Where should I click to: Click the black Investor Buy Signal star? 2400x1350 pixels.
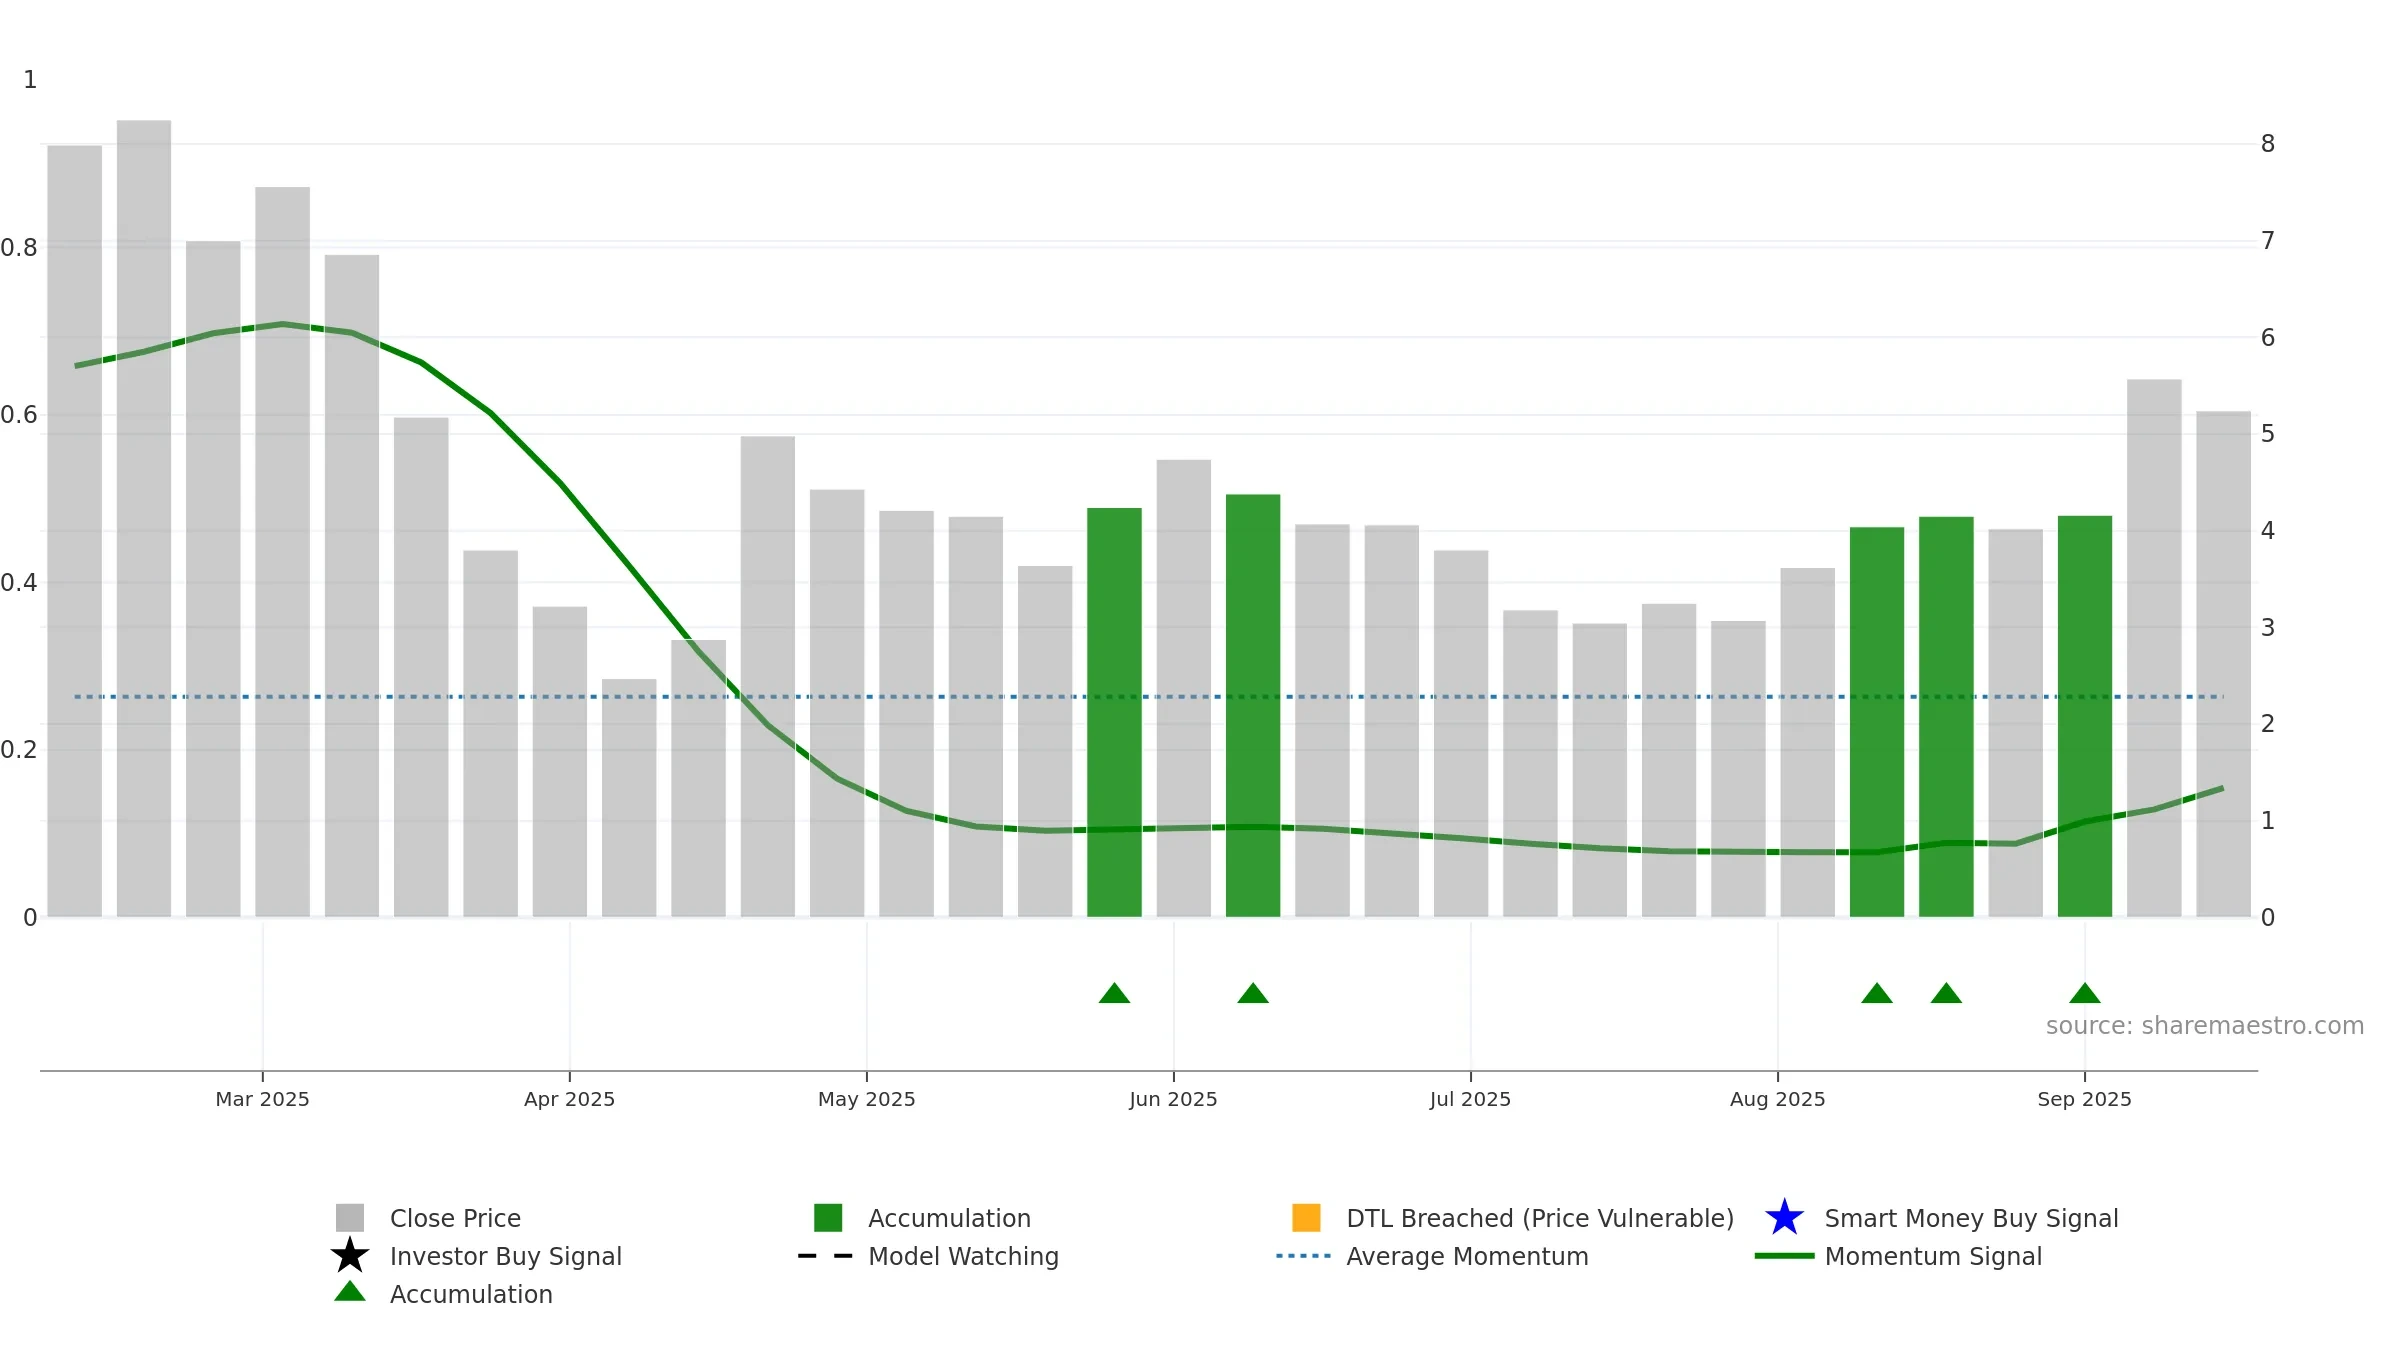(350, 1256)
